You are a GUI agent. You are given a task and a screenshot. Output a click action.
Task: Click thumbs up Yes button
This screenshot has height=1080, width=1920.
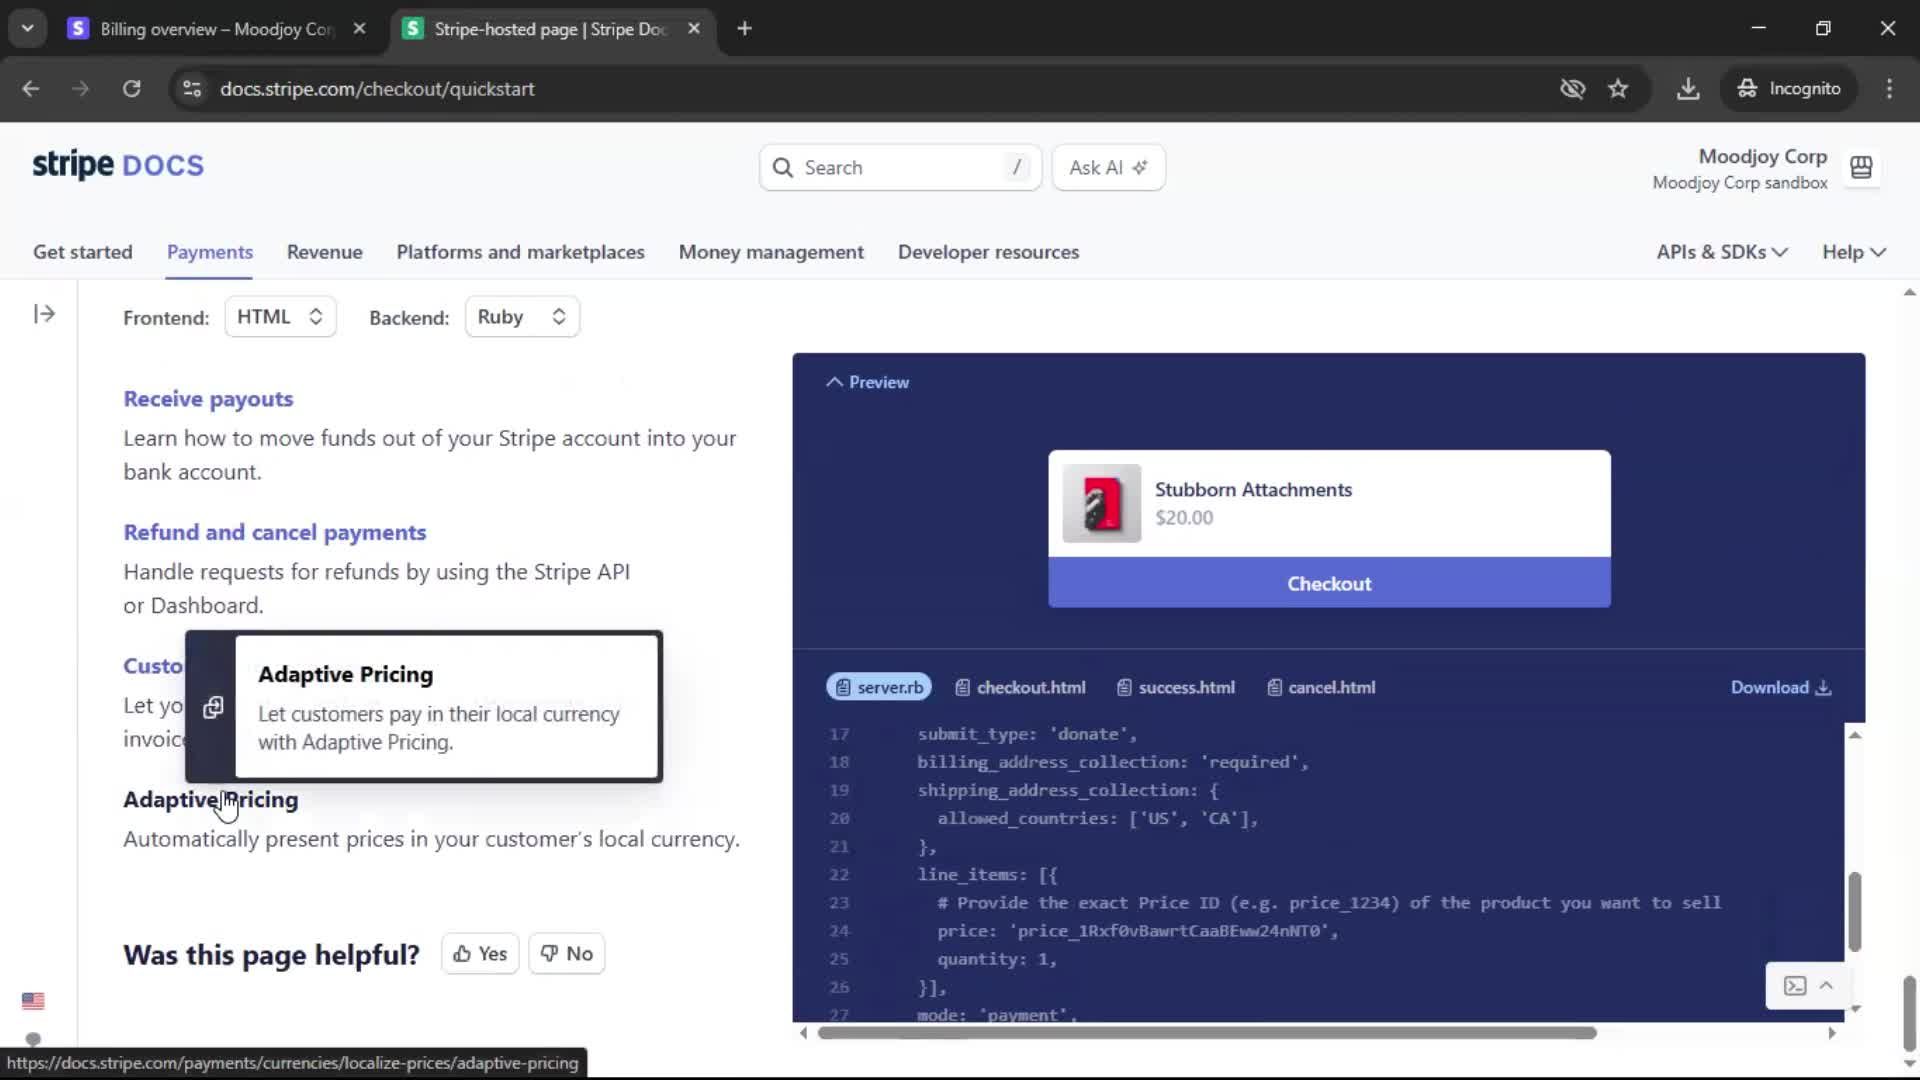pyautogui.click(x=480, y=954)
